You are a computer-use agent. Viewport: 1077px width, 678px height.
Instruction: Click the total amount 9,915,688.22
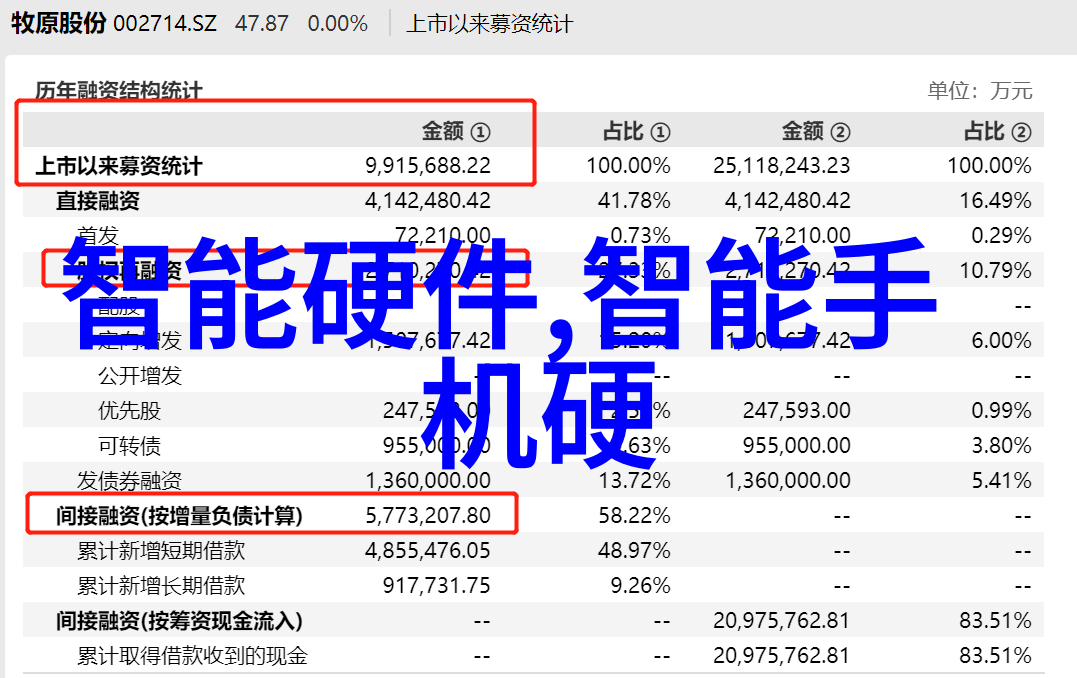point(428,166)
